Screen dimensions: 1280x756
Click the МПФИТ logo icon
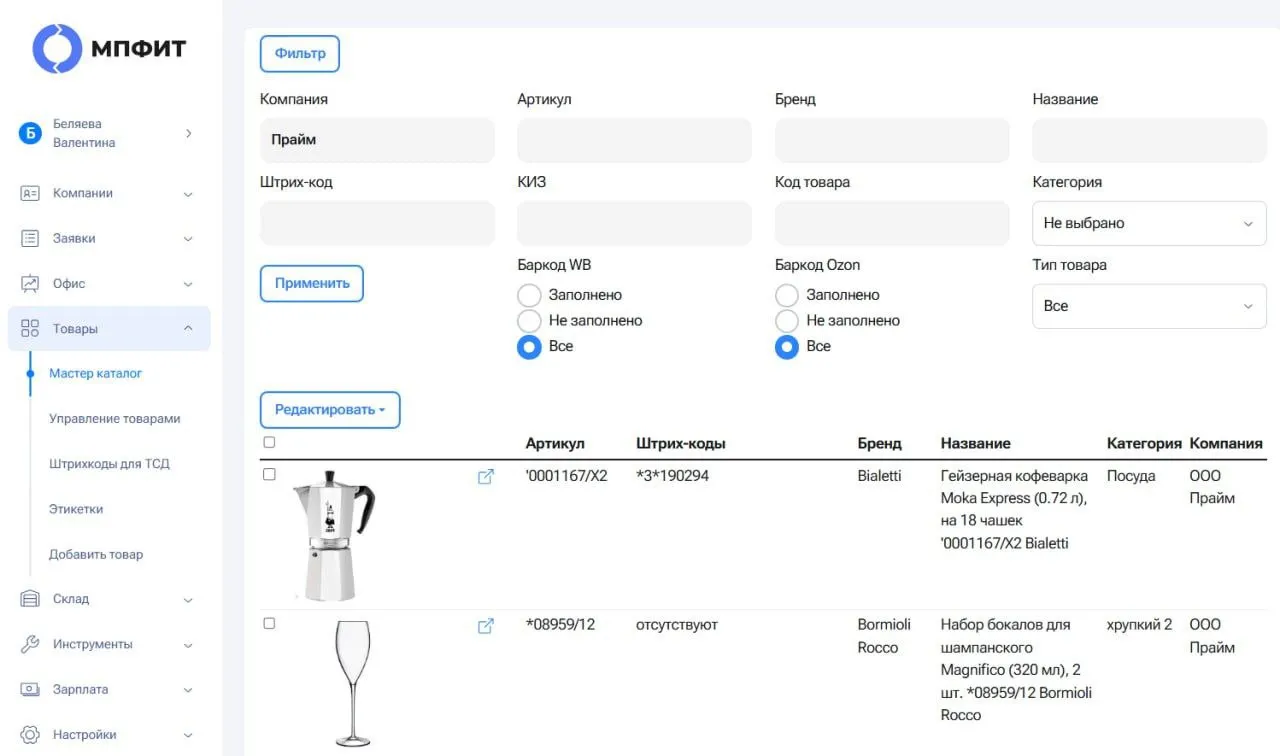tap(57, 49)
